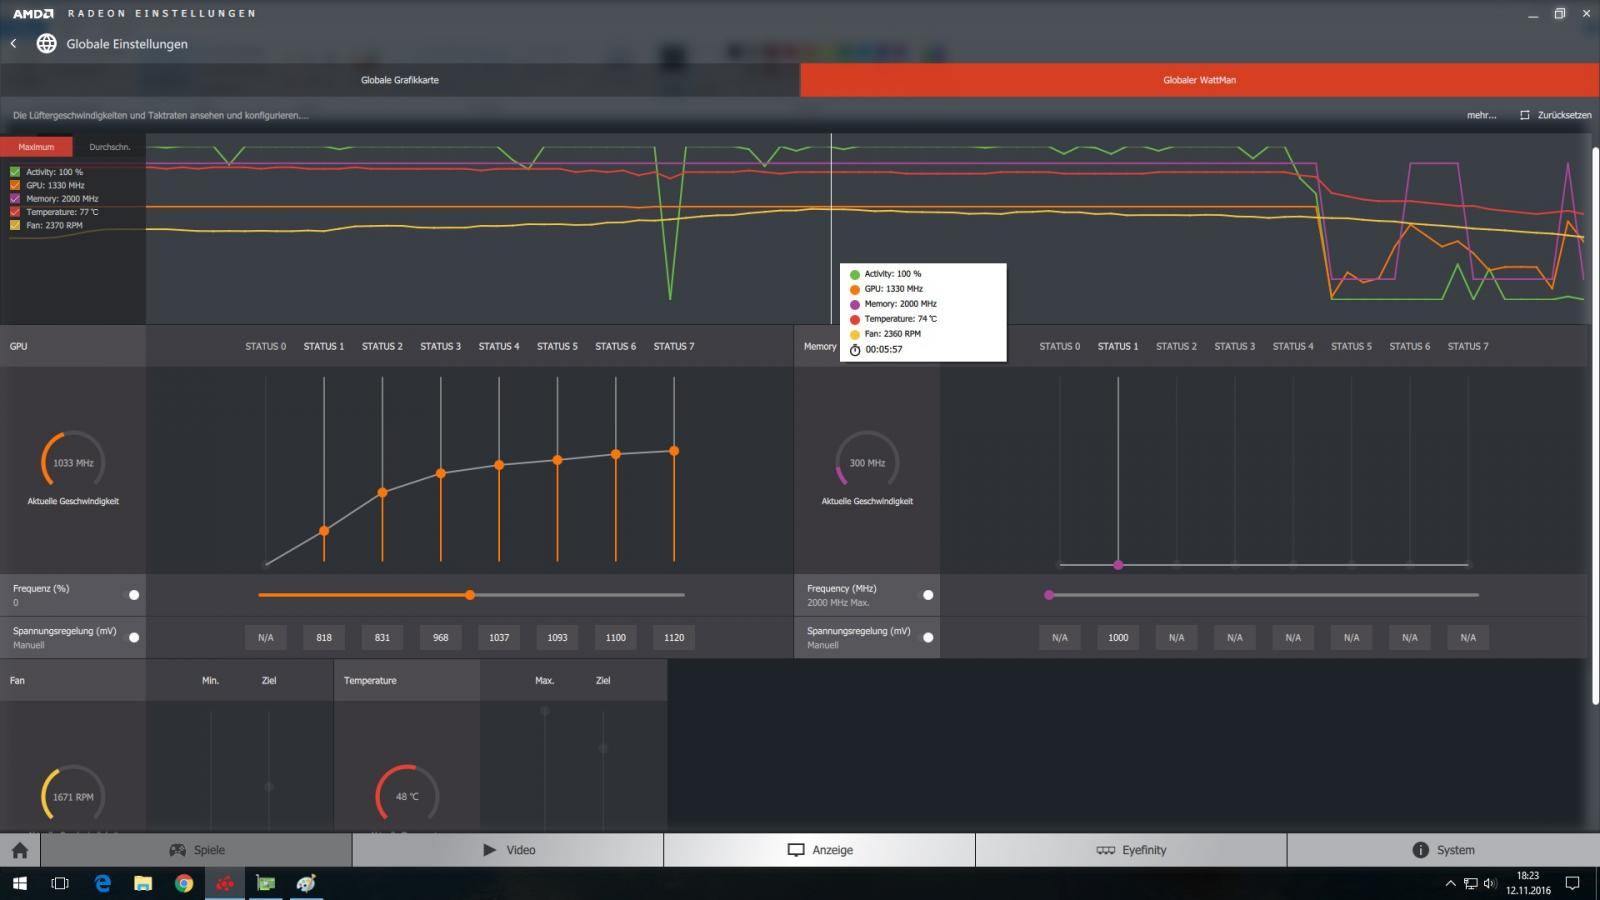
Task: Click the network icon in system tray
Action: tap(1470, 883)
